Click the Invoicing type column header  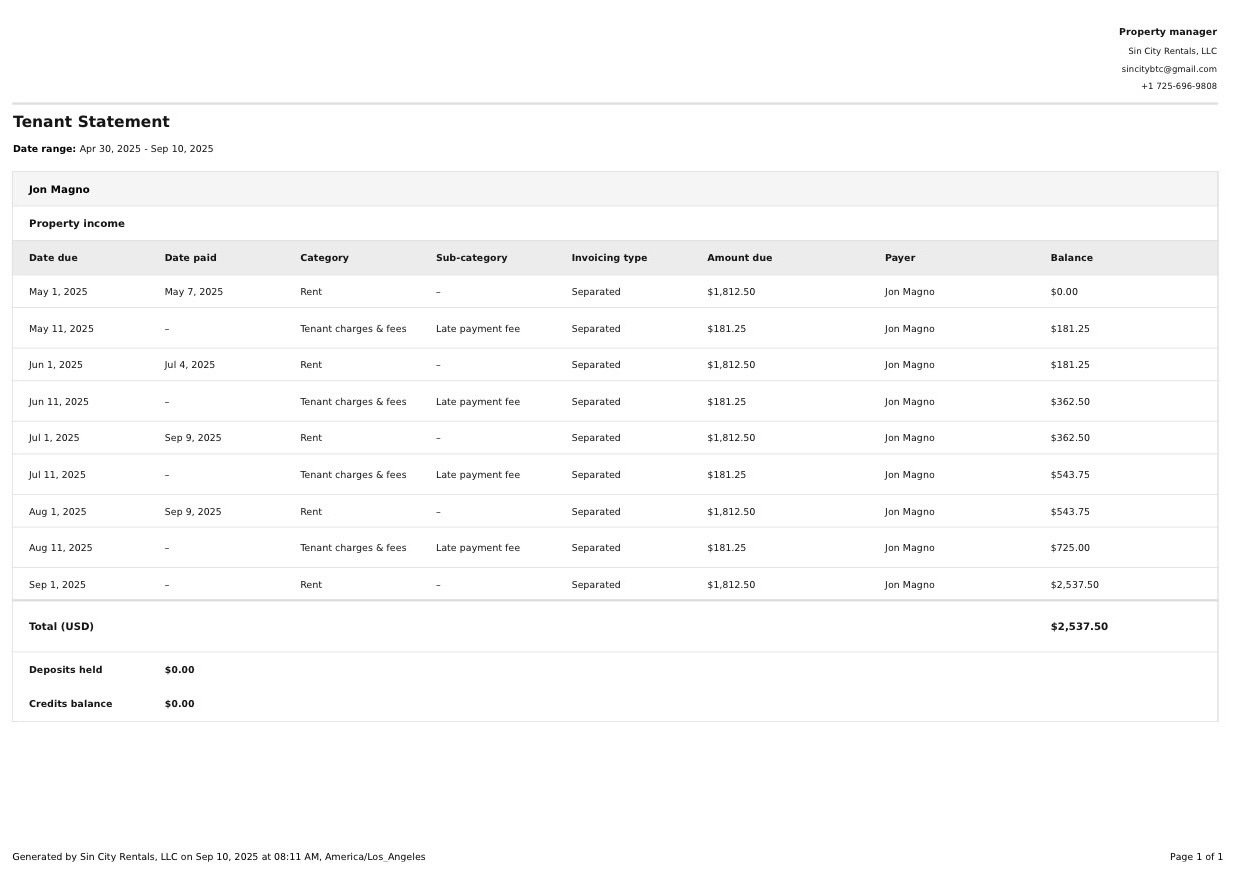tap(609, 258)
